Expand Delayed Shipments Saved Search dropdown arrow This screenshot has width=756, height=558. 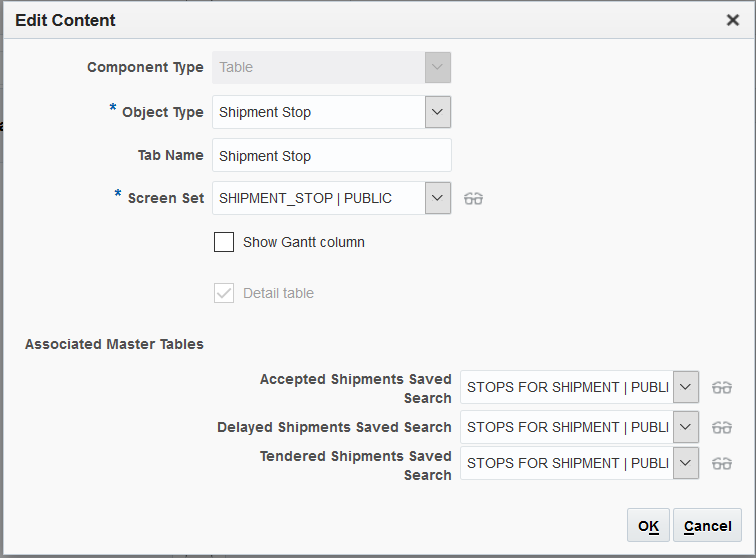coord(686,427)
